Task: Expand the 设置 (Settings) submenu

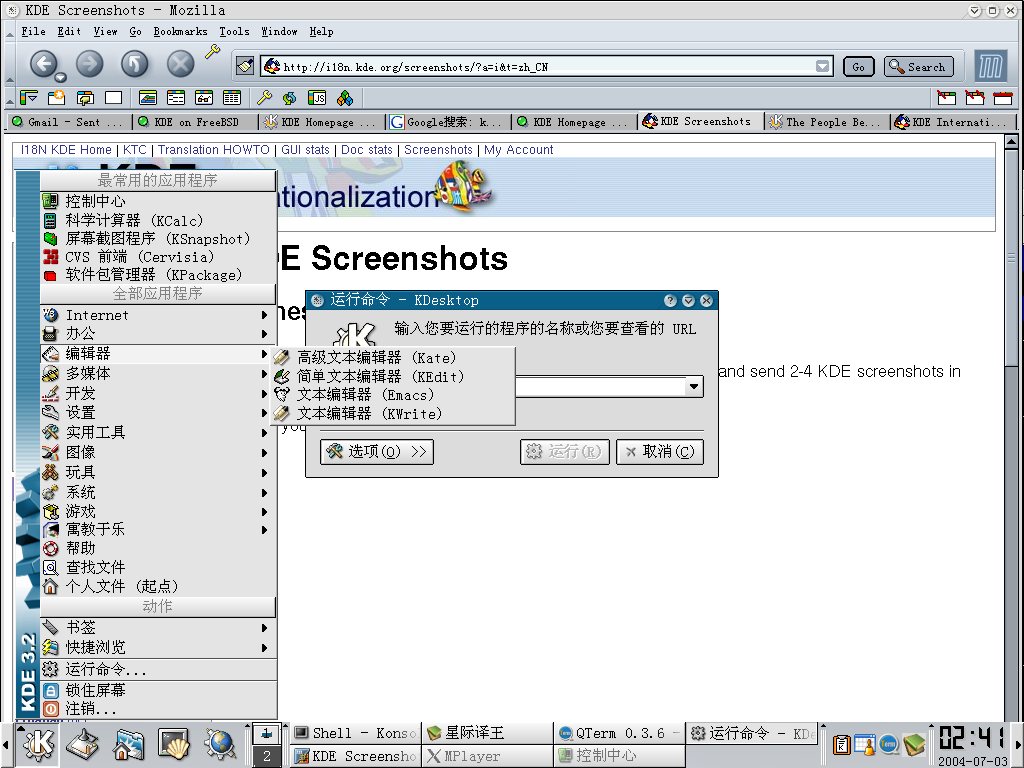Action: click(158, 413)
